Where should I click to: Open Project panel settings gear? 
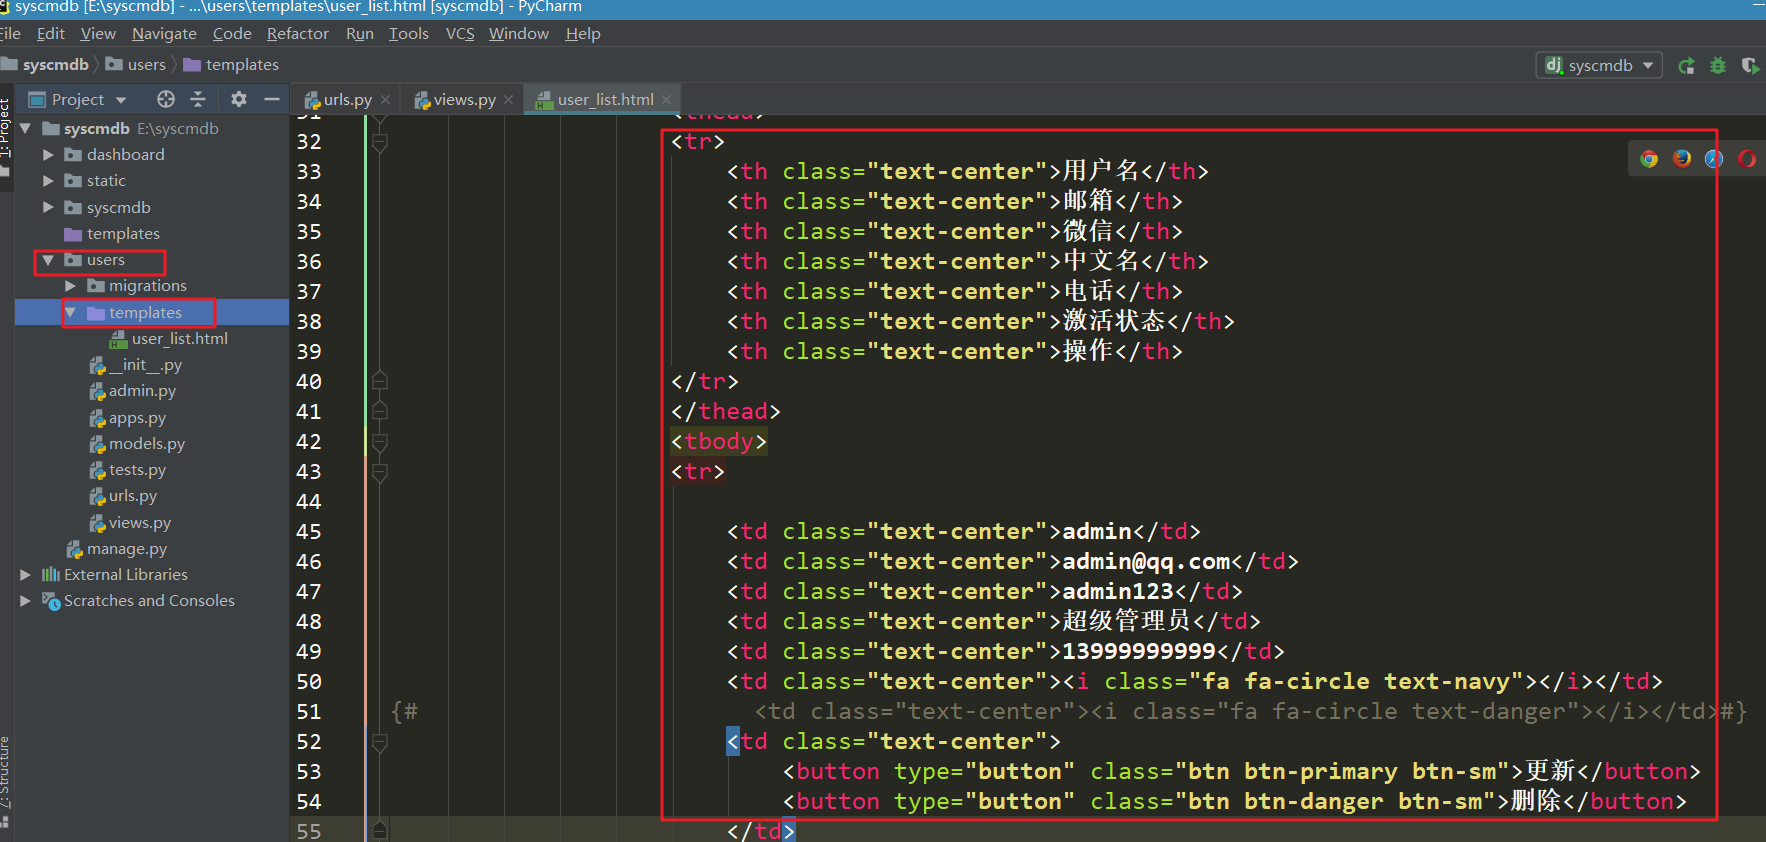(x=238, y=99)
